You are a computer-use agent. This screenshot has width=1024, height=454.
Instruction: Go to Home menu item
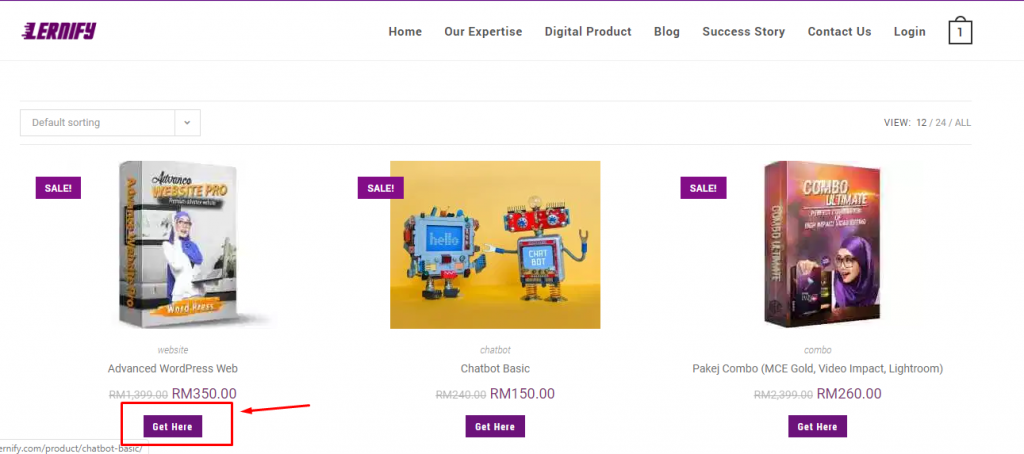click(405, 32)
